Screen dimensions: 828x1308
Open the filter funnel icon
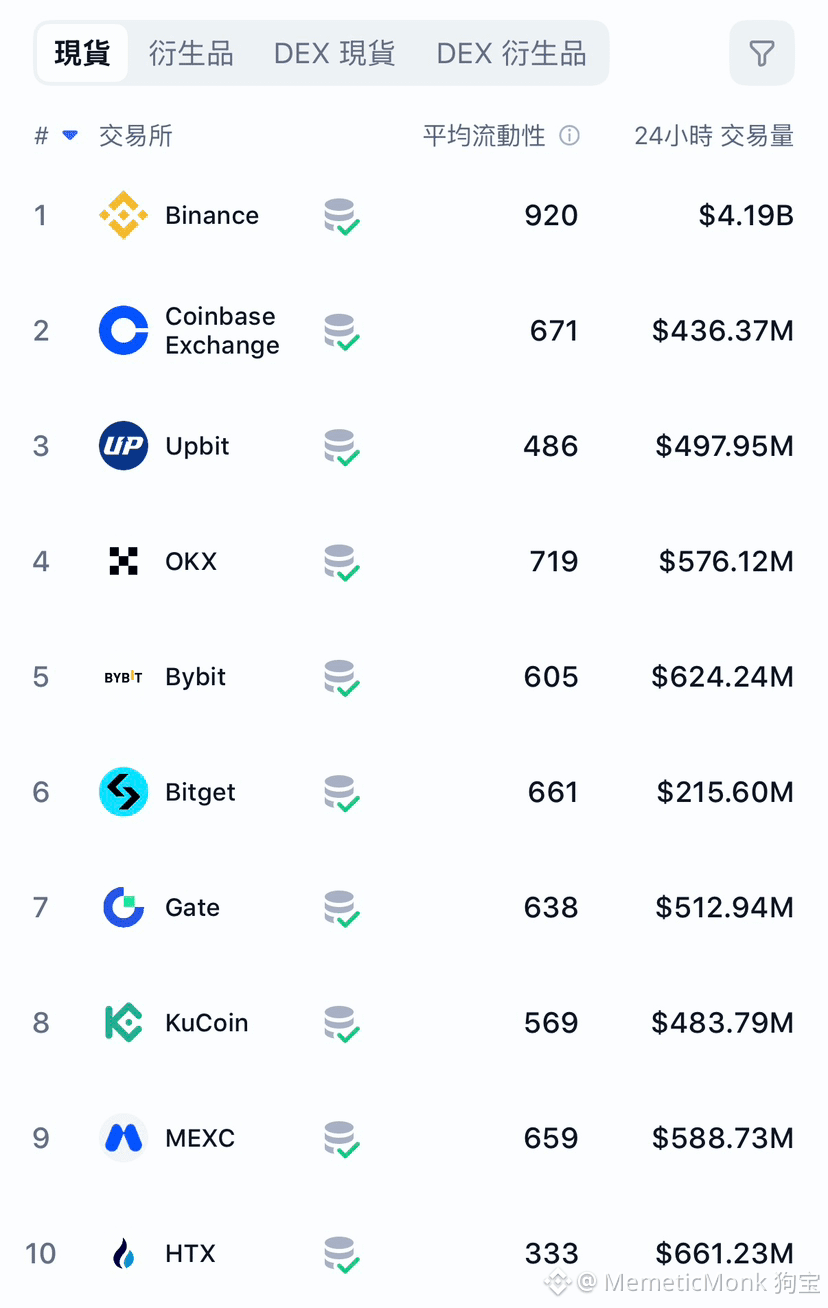tap(762, 54)
